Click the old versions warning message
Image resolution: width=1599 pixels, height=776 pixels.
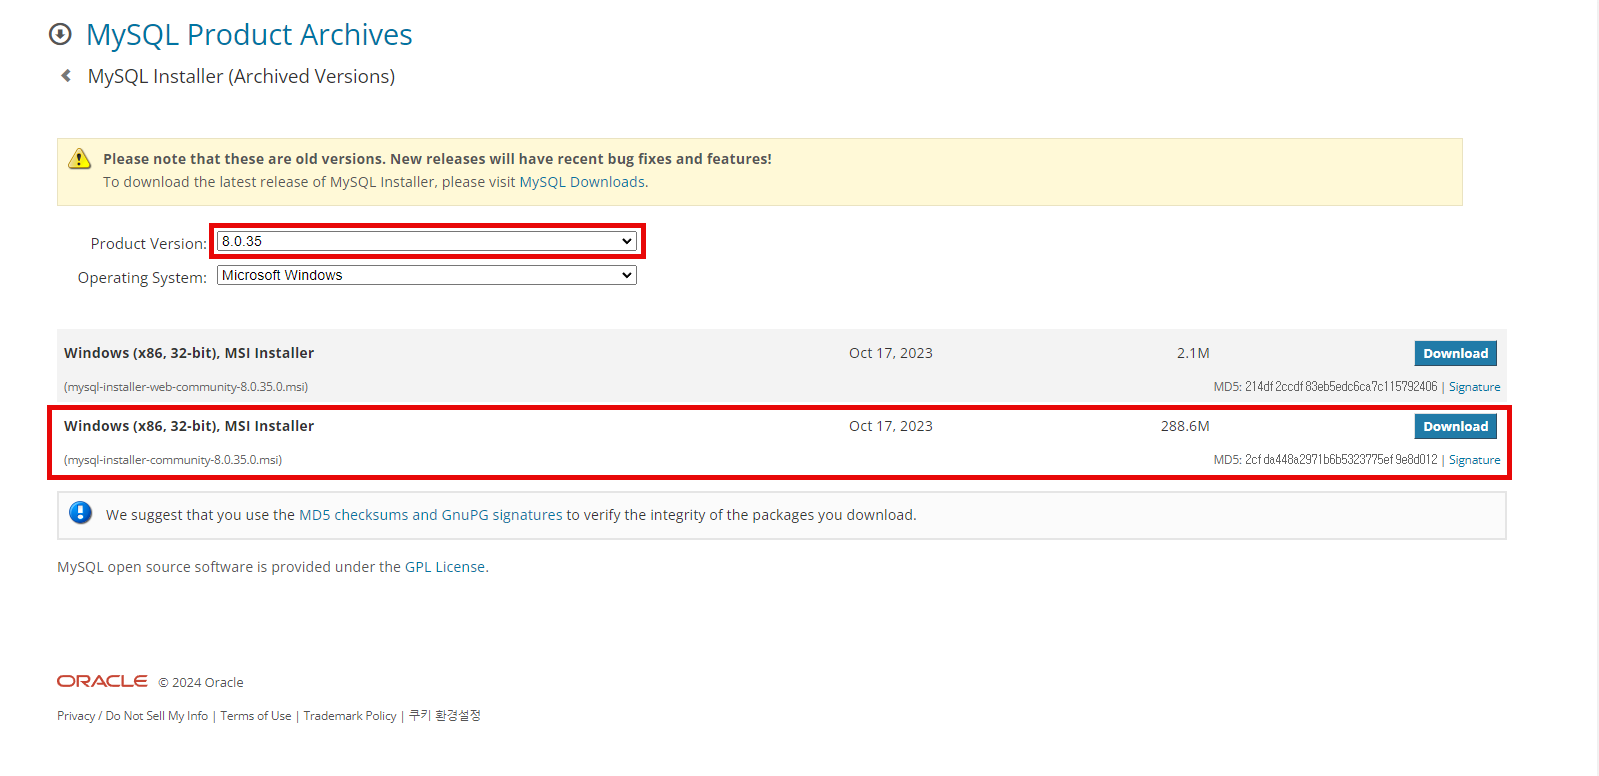coord(437,159)
